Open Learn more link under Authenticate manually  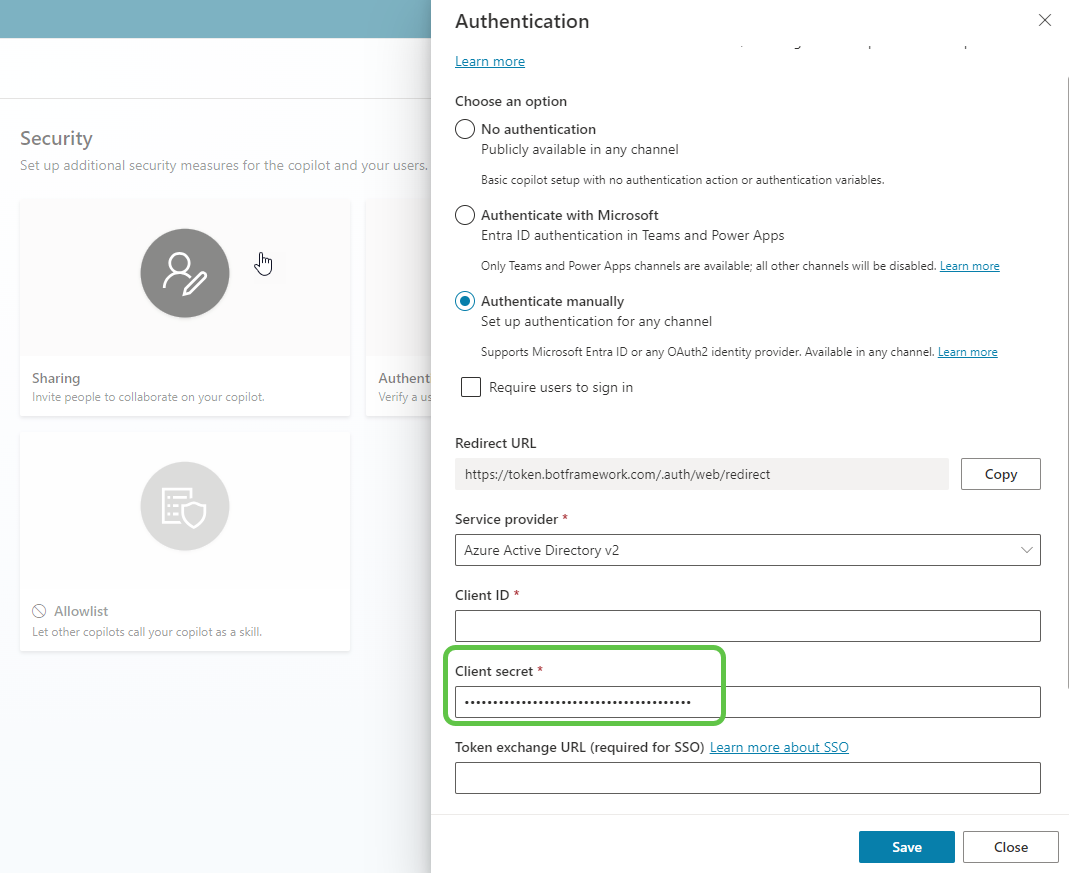coord(967,352)
